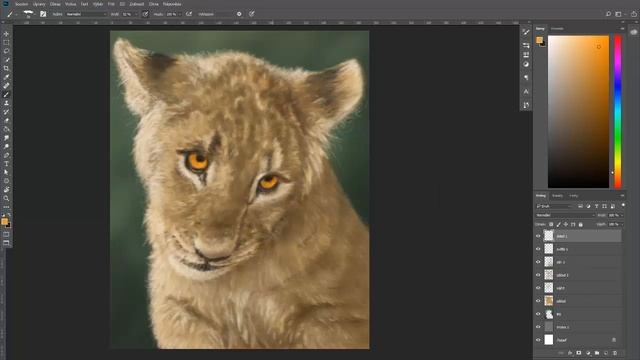
Task: Switch to the Kanály channels tab
Action: (x=557, y=196)
